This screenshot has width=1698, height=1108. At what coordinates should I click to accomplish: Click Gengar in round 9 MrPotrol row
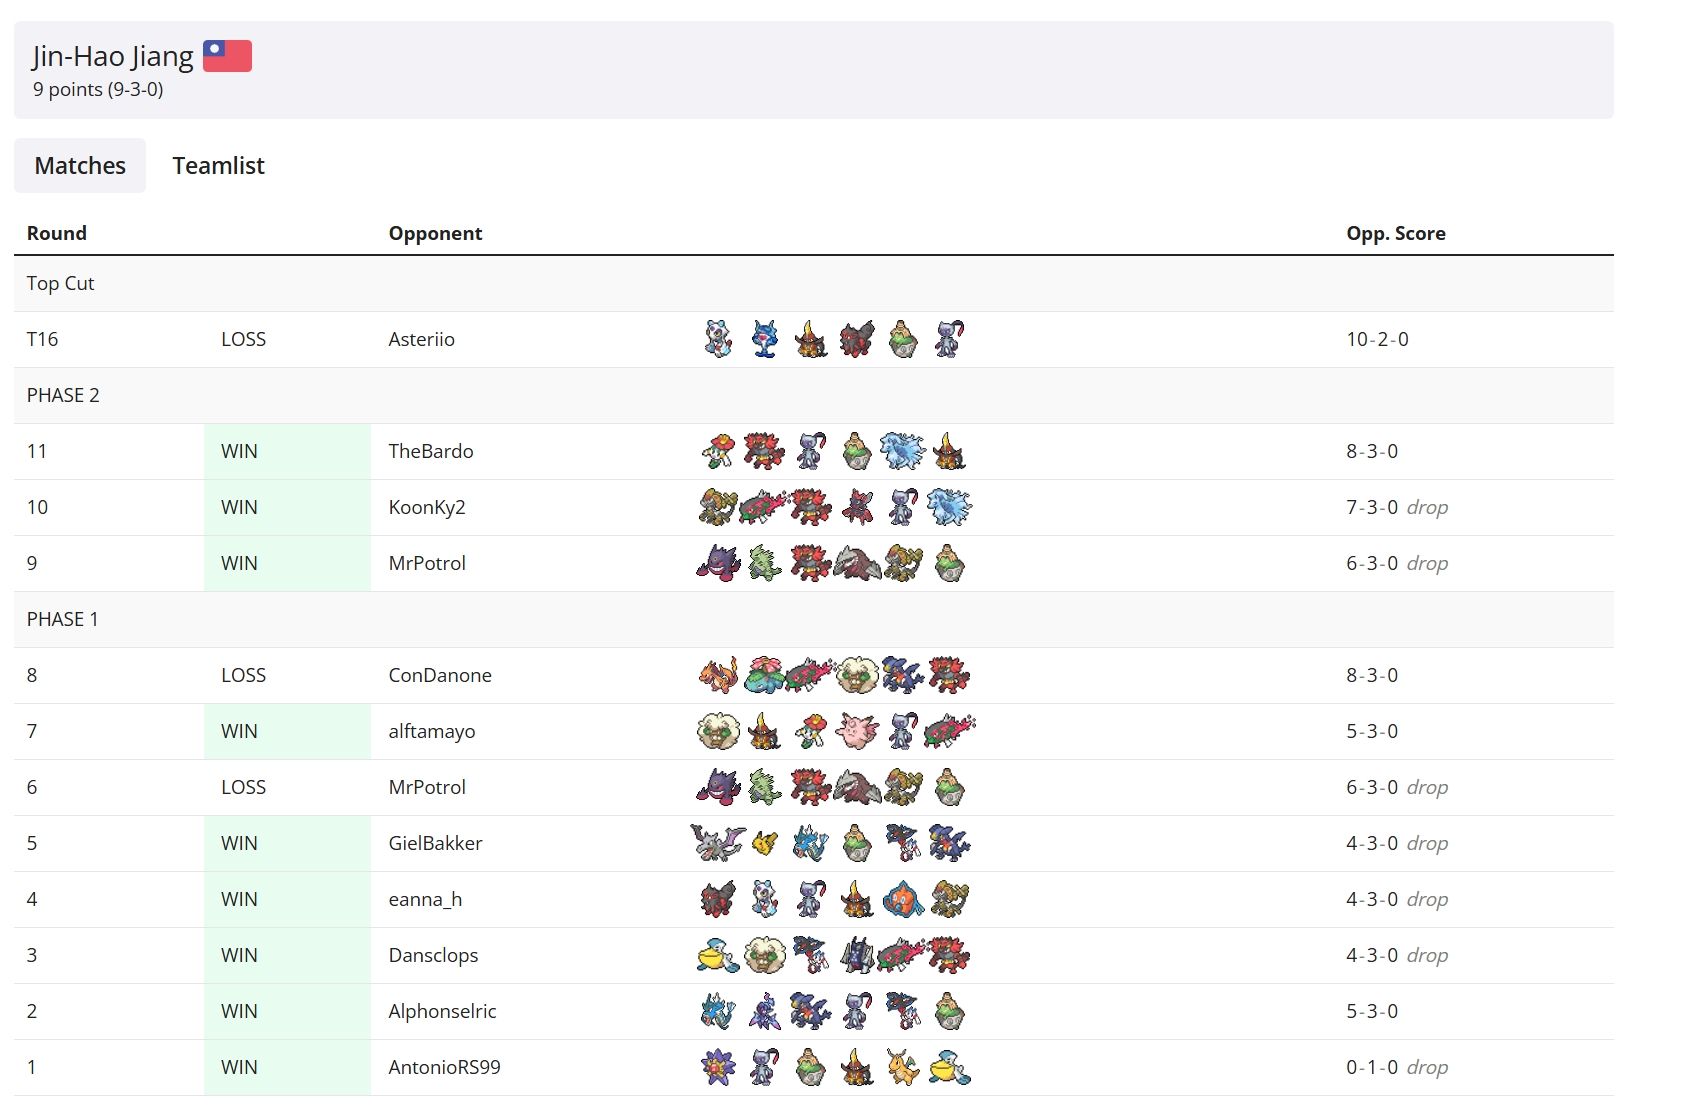[718, 563]
